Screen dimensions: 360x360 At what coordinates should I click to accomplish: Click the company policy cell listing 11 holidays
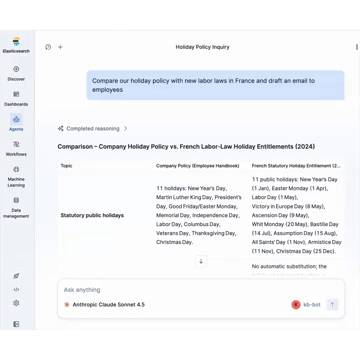(x=199, y=215)
